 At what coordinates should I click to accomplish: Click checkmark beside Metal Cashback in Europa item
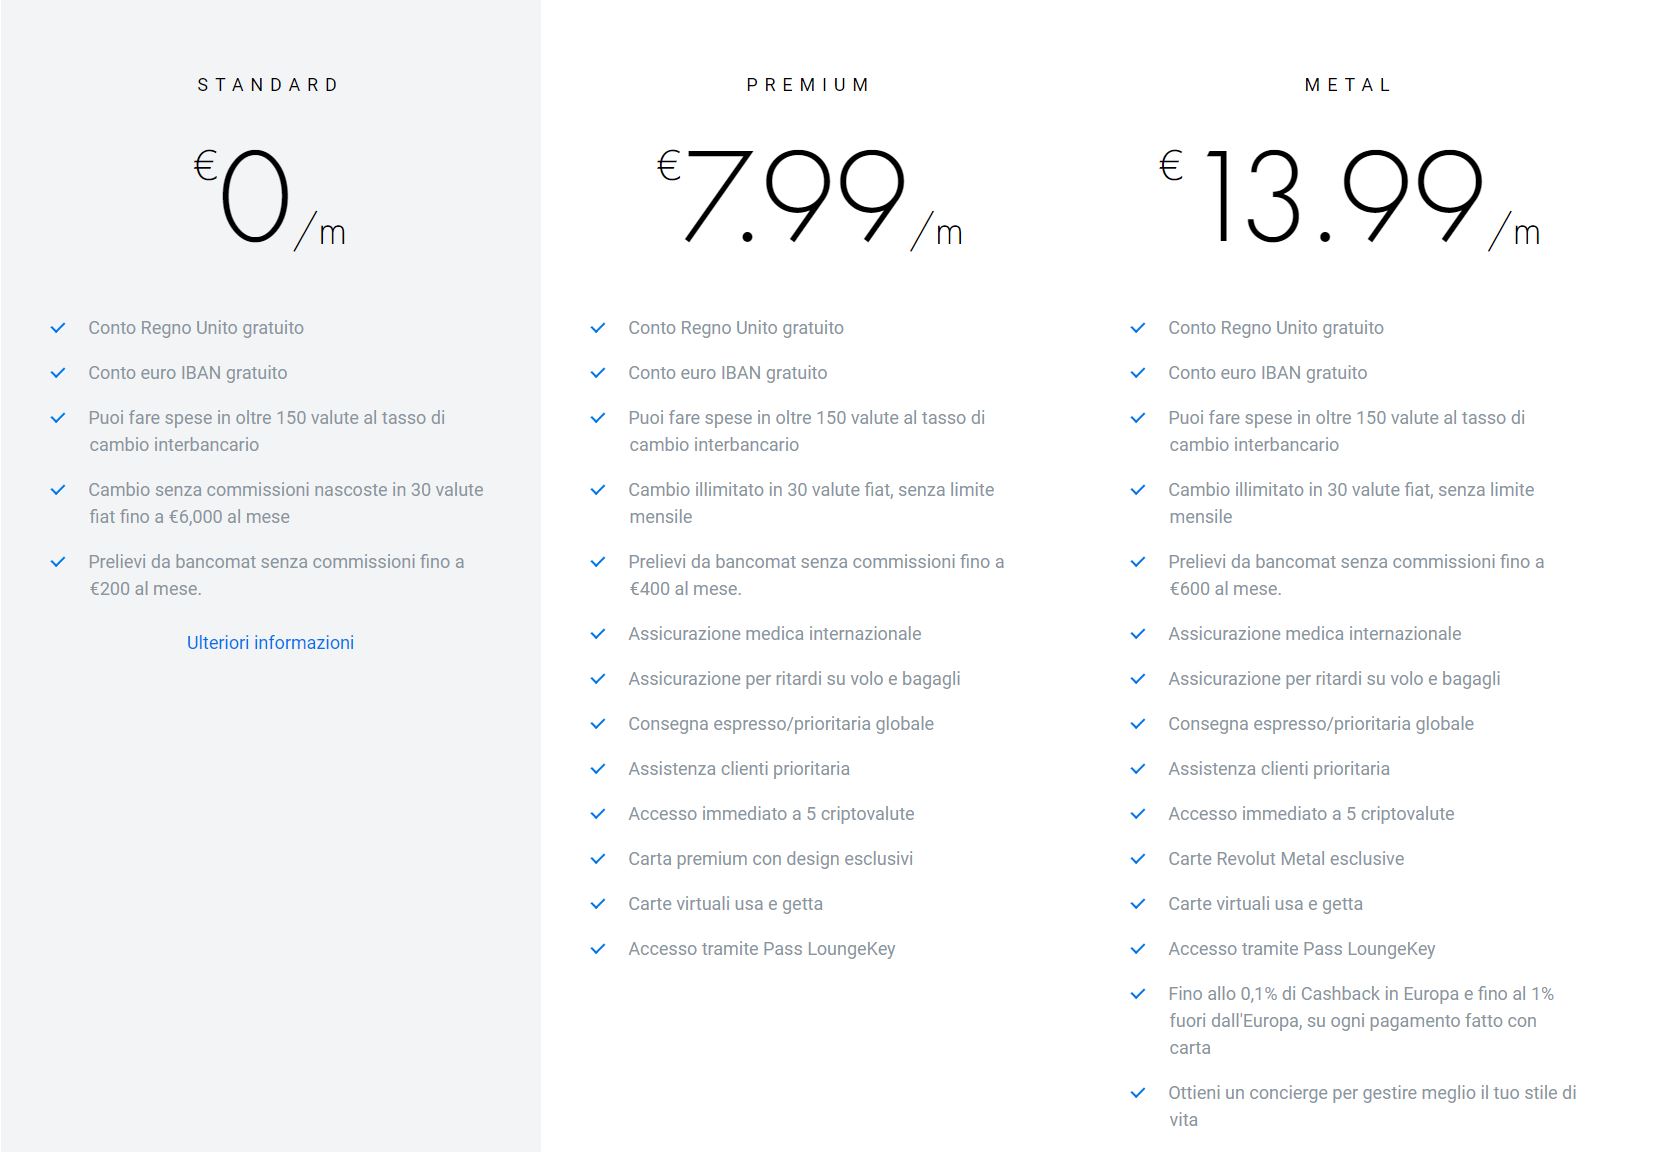pos(1138,994)
